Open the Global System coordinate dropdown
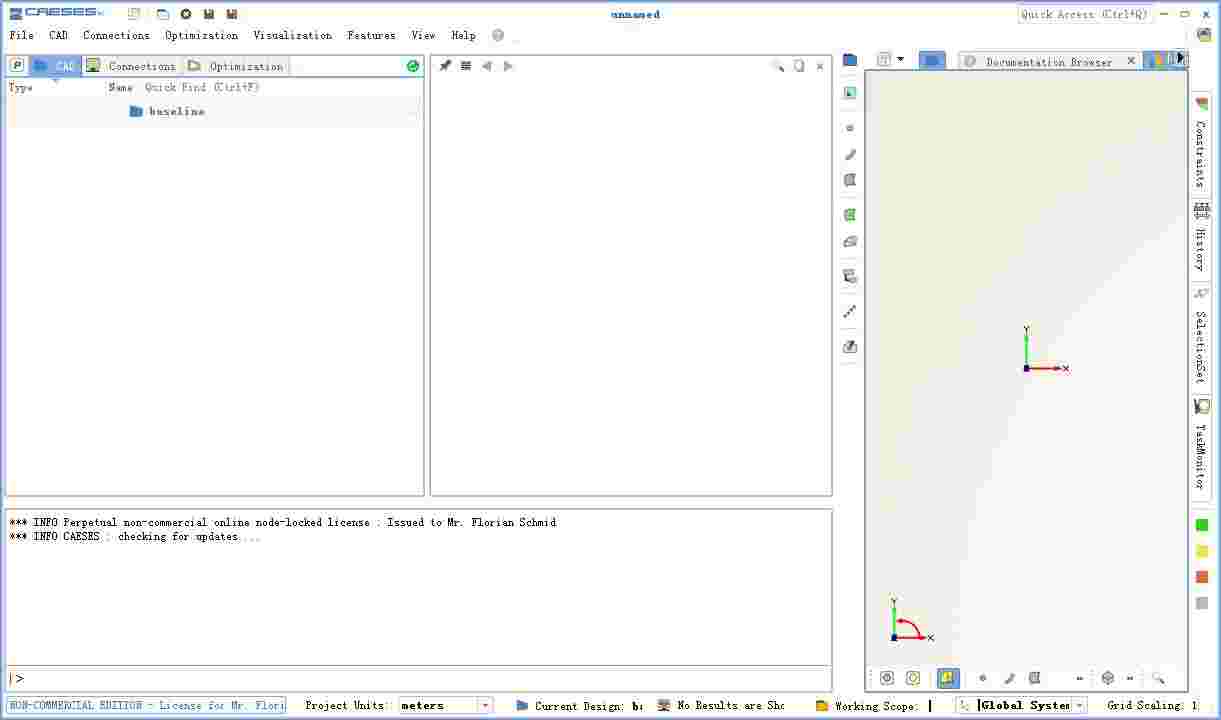 pyautogui.click(x=1080, y=705)
